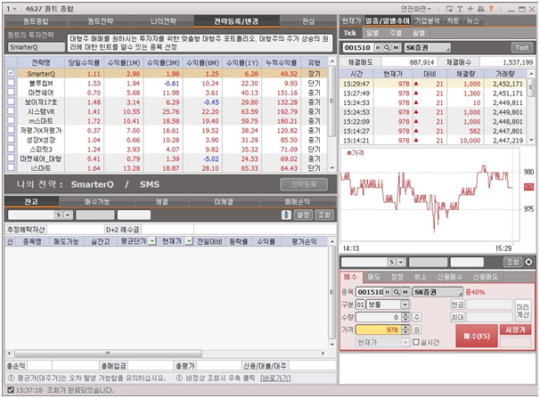
Task: Check the box for 블루칩M strategy
Action: tap(11, 83)
